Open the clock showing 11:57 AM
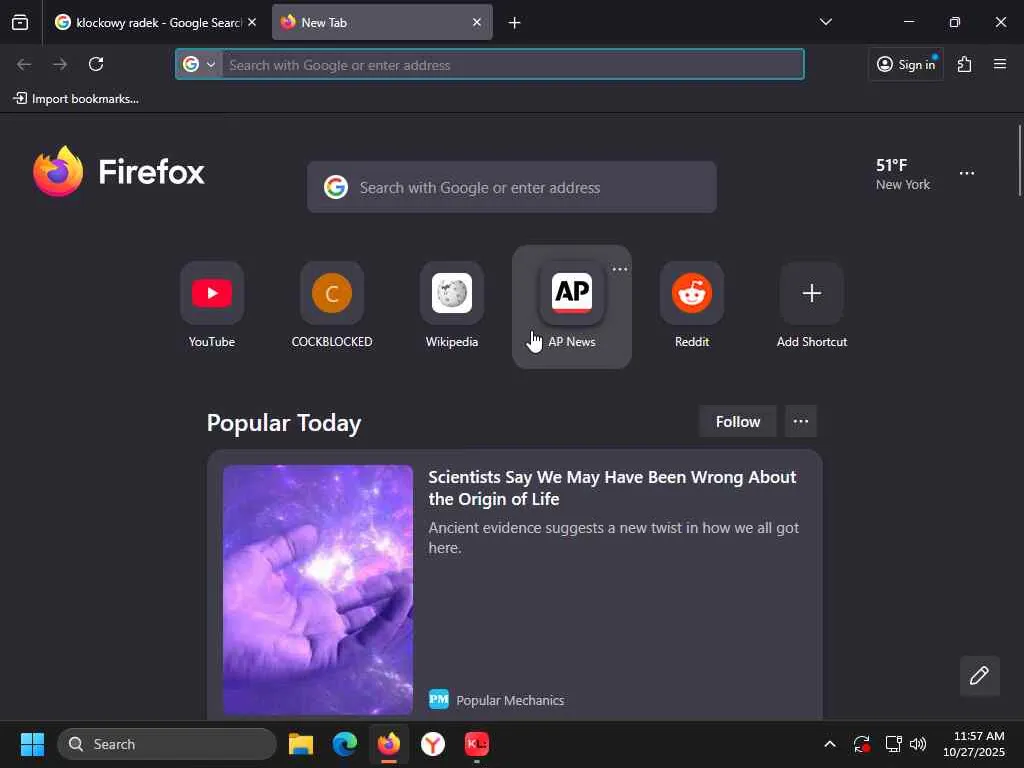Image resolution: width=1024 pixels, height=768 pixels. (974, 744)
